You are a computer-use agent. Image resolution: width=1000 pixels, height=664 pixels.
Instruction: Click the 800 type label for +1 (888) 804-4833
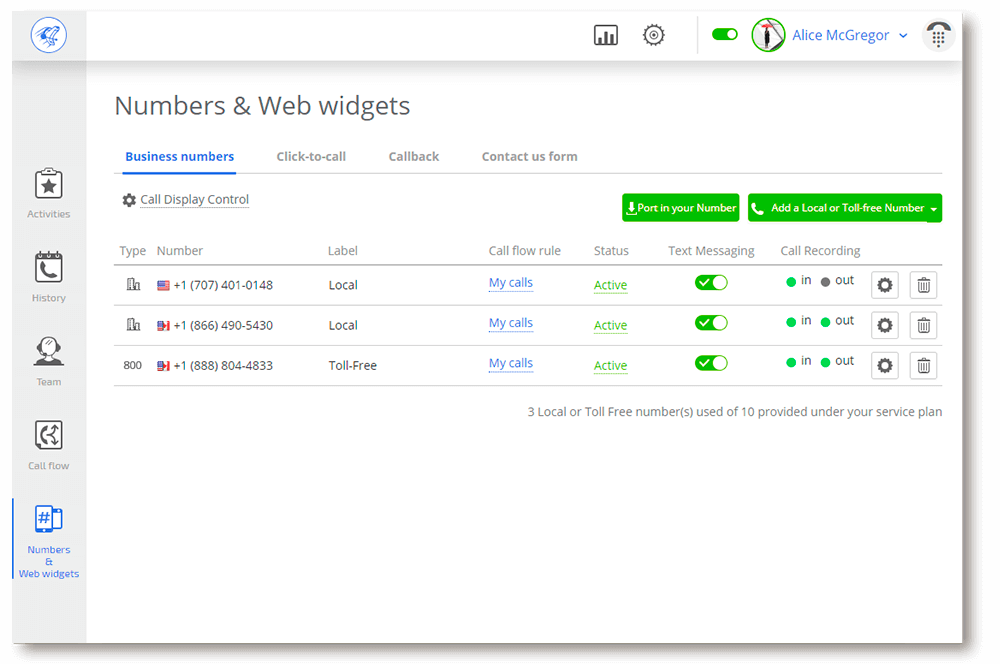(x=133, y=365)
